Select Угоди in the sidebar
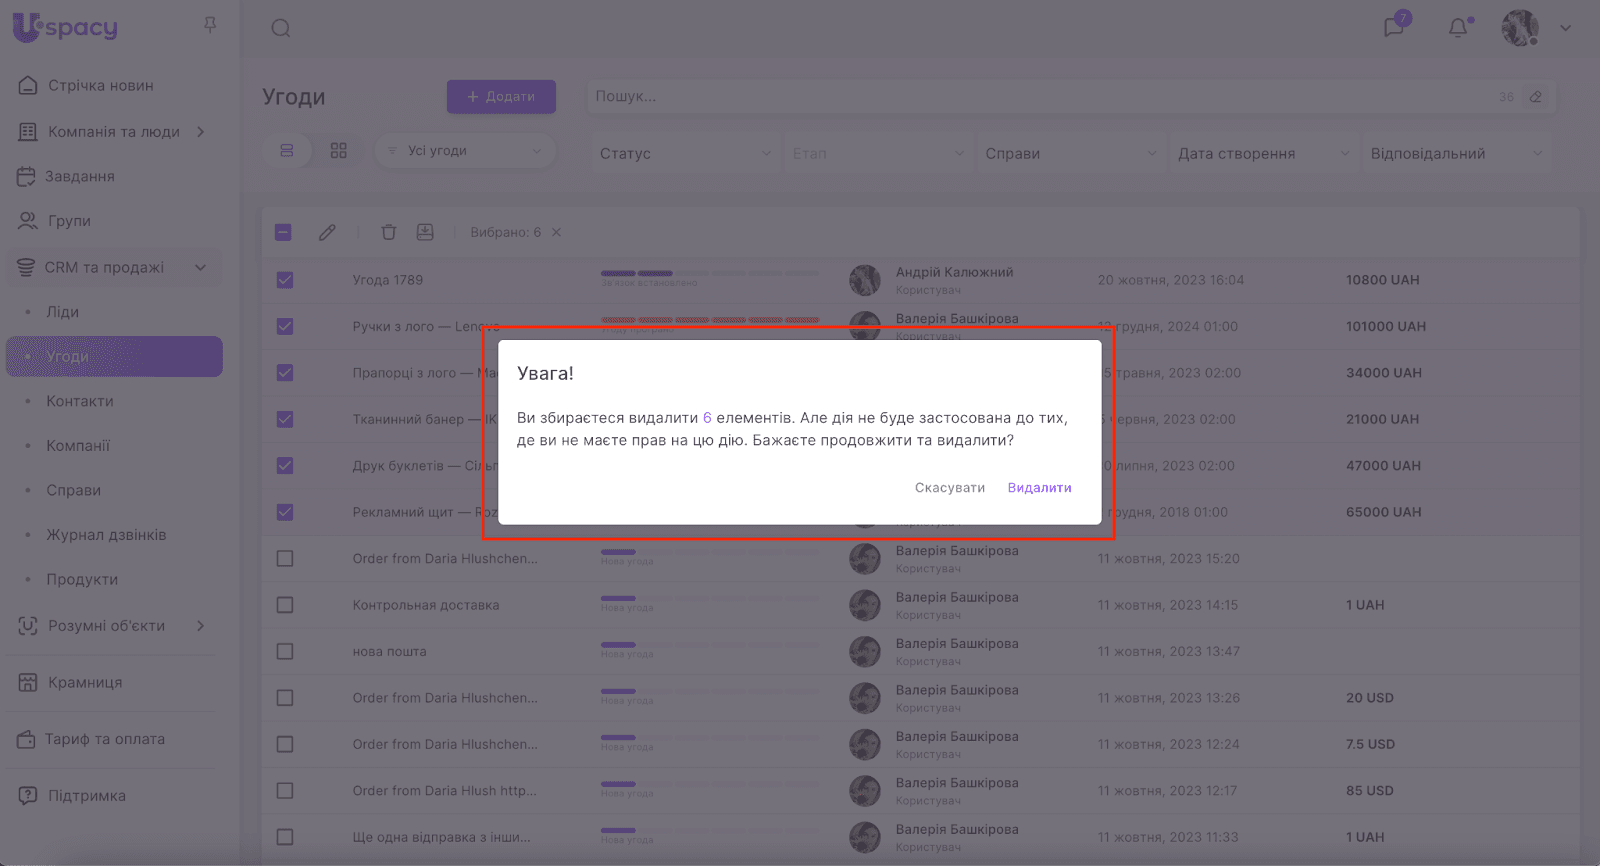Screen dimensions: 1600x866 click(114, 357)
